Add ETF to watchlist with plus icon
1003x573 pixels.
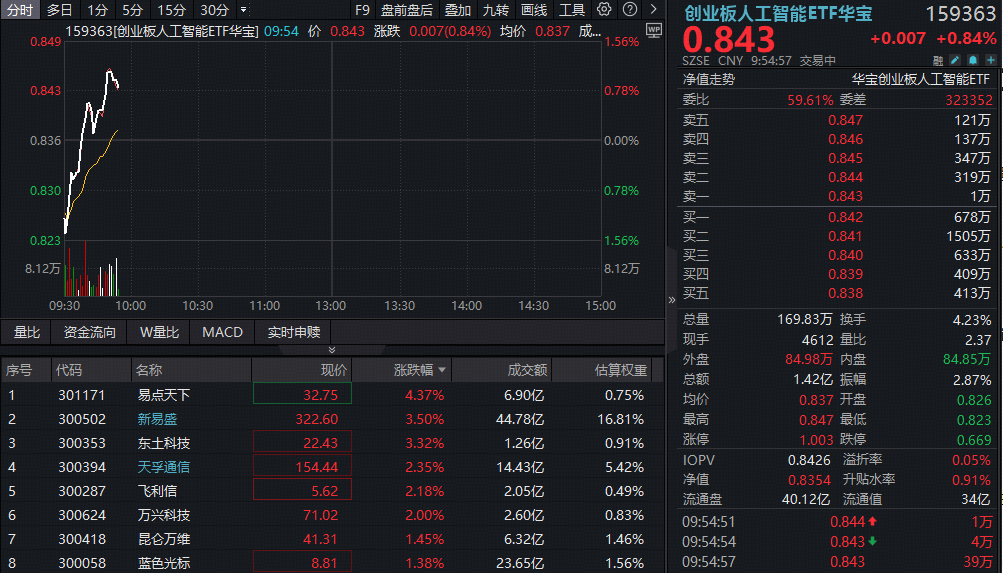point(993,61)
